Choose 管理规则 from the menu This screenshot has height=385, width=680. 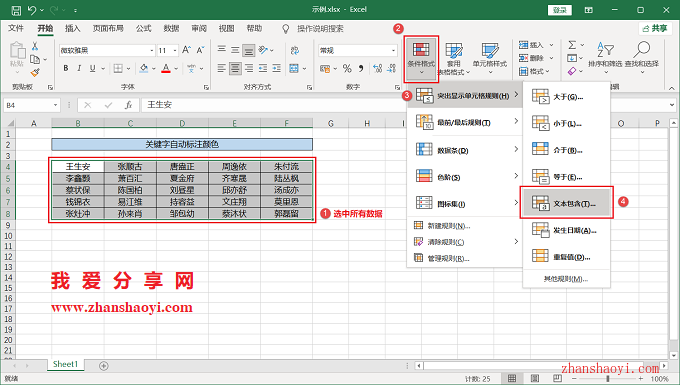coord(465,258)
